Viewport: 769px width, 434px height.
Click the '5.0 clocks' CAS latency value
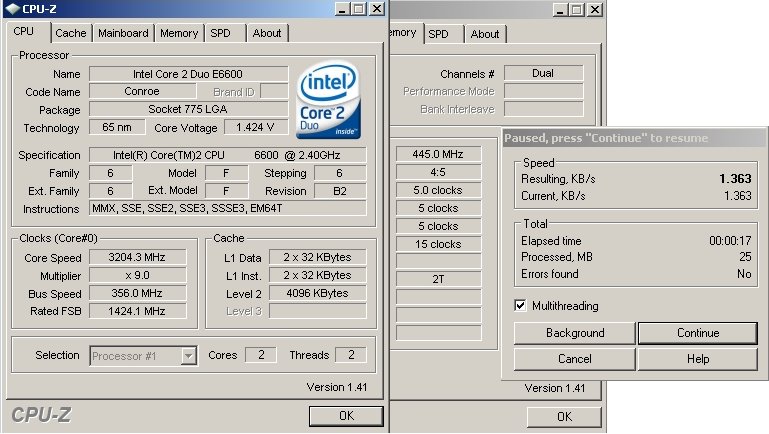point(438,190)
